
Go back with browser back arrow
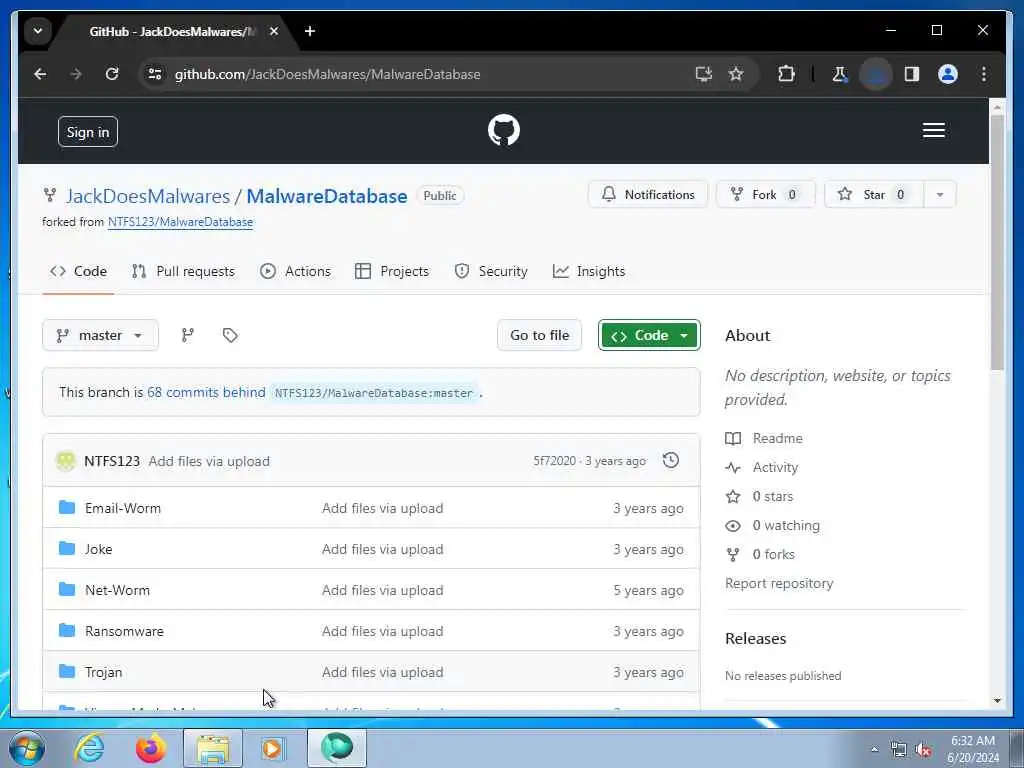[x=40, y=74]
